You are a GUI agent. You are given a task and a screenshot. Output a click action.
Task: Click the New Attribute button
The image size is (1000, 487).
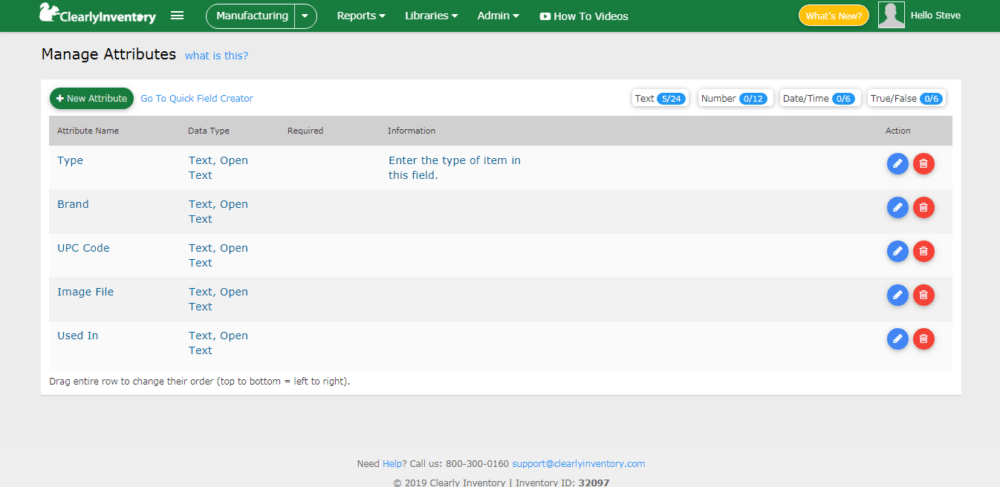coord(92,98)
